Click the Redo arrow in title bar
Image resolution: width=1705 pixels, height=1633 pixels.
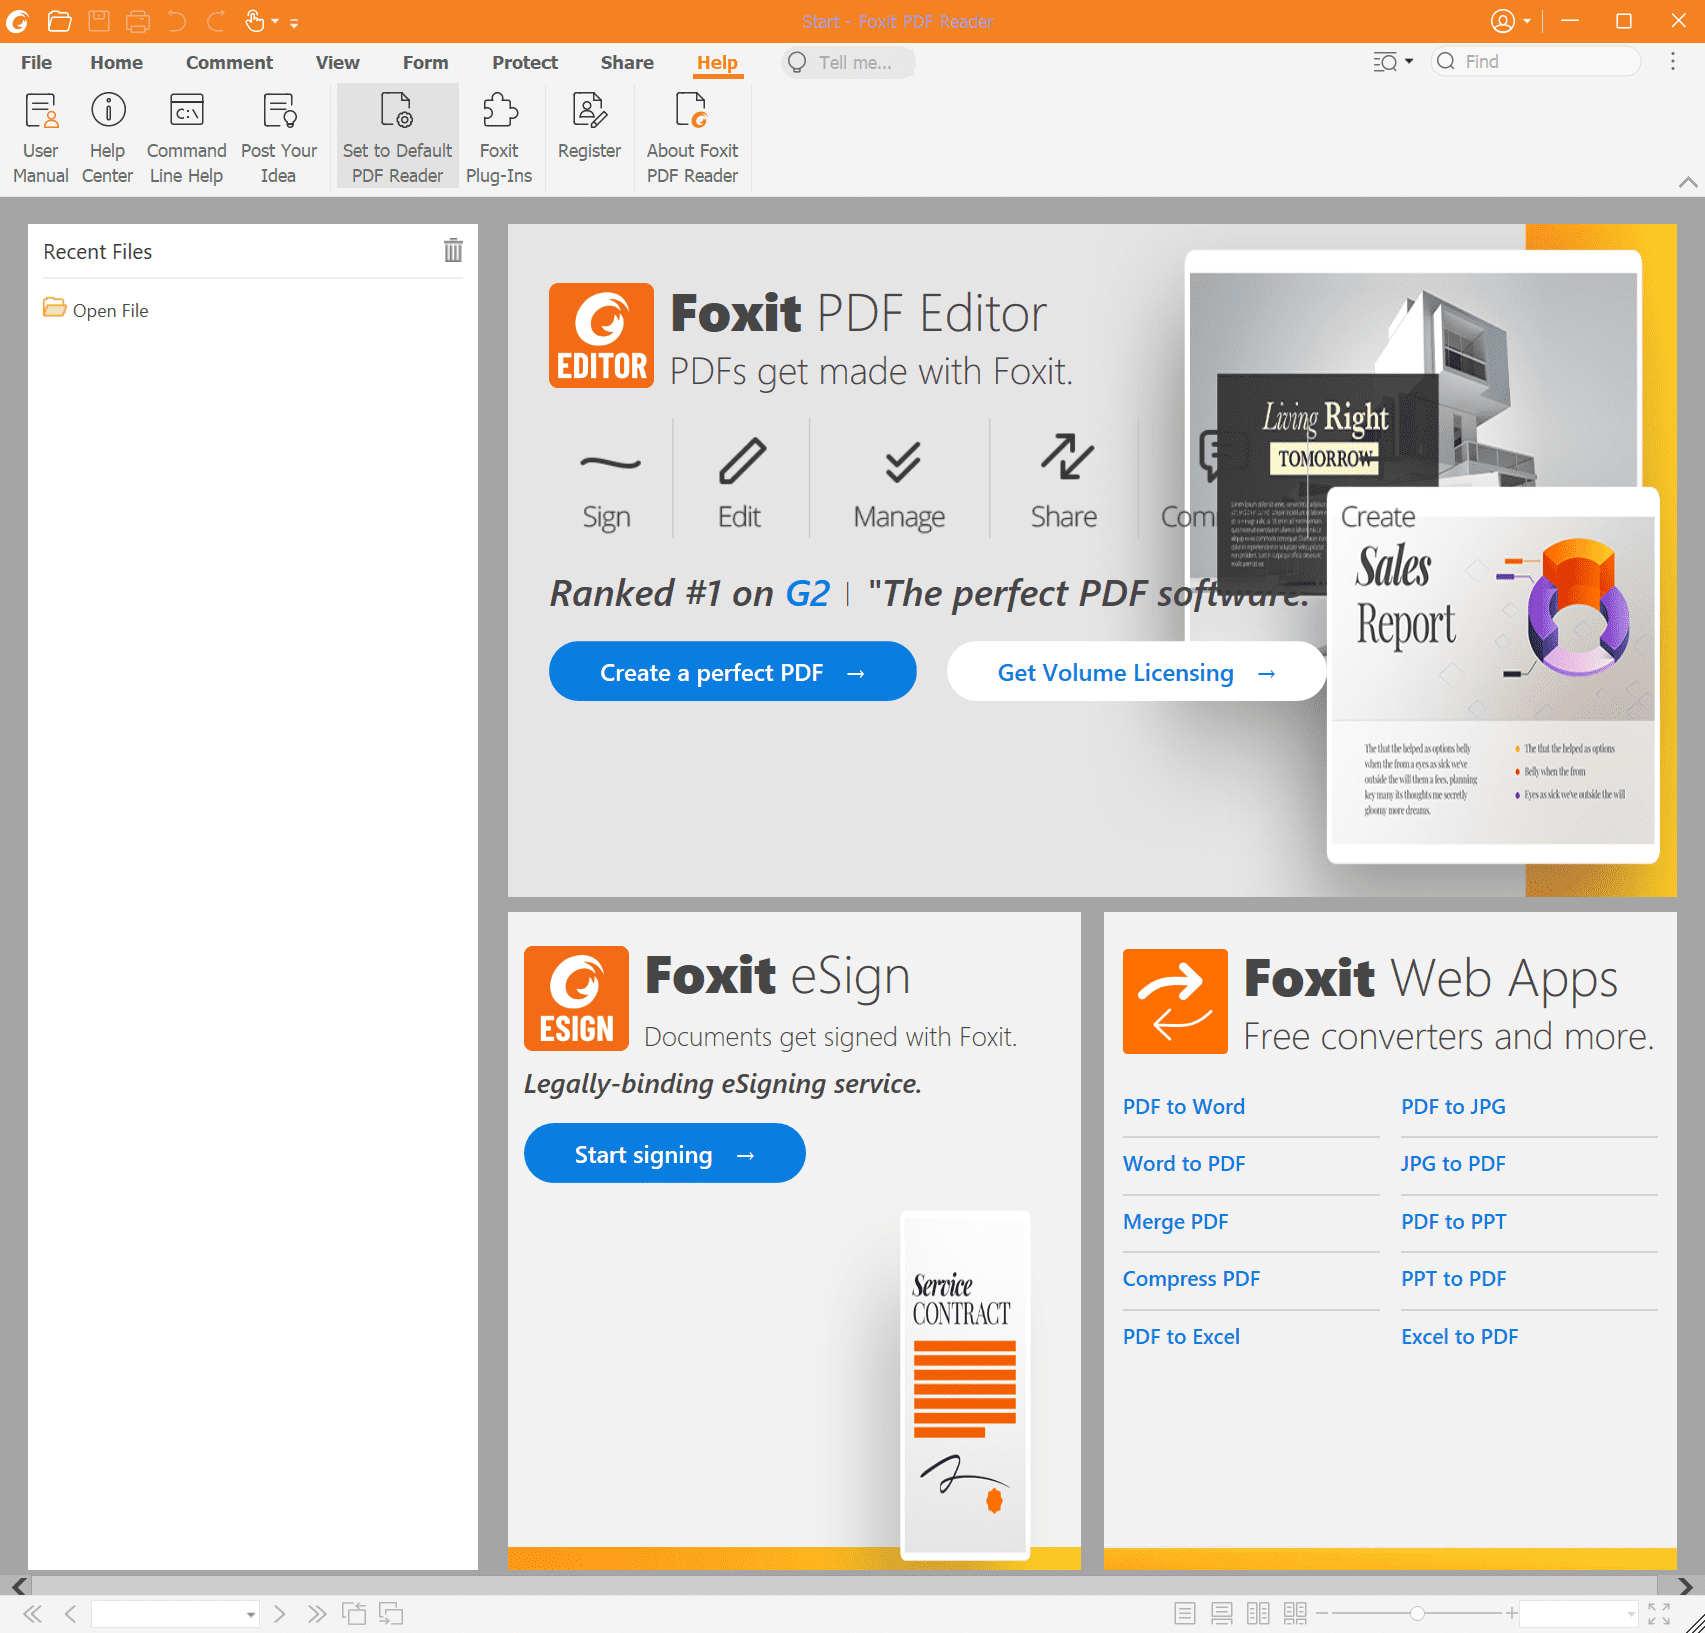coord(215,21)
